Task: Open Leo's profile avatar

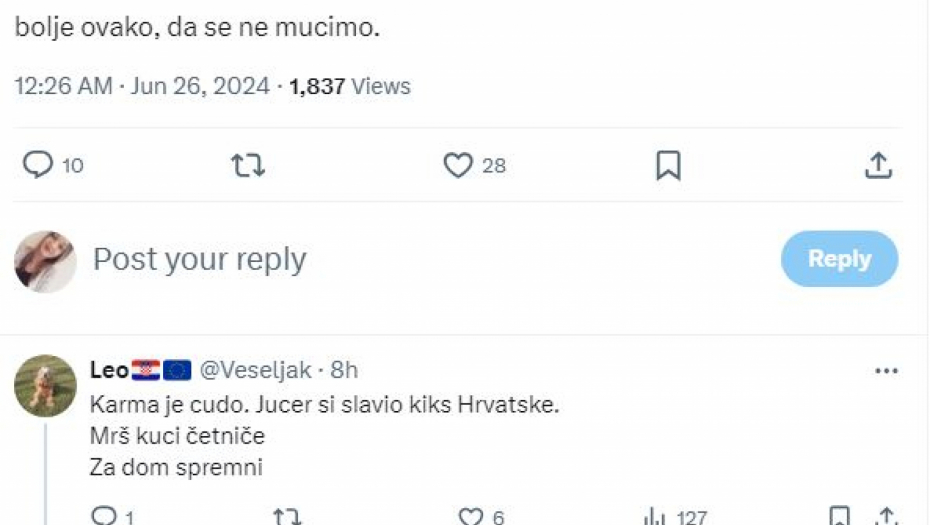Action: 45,385
